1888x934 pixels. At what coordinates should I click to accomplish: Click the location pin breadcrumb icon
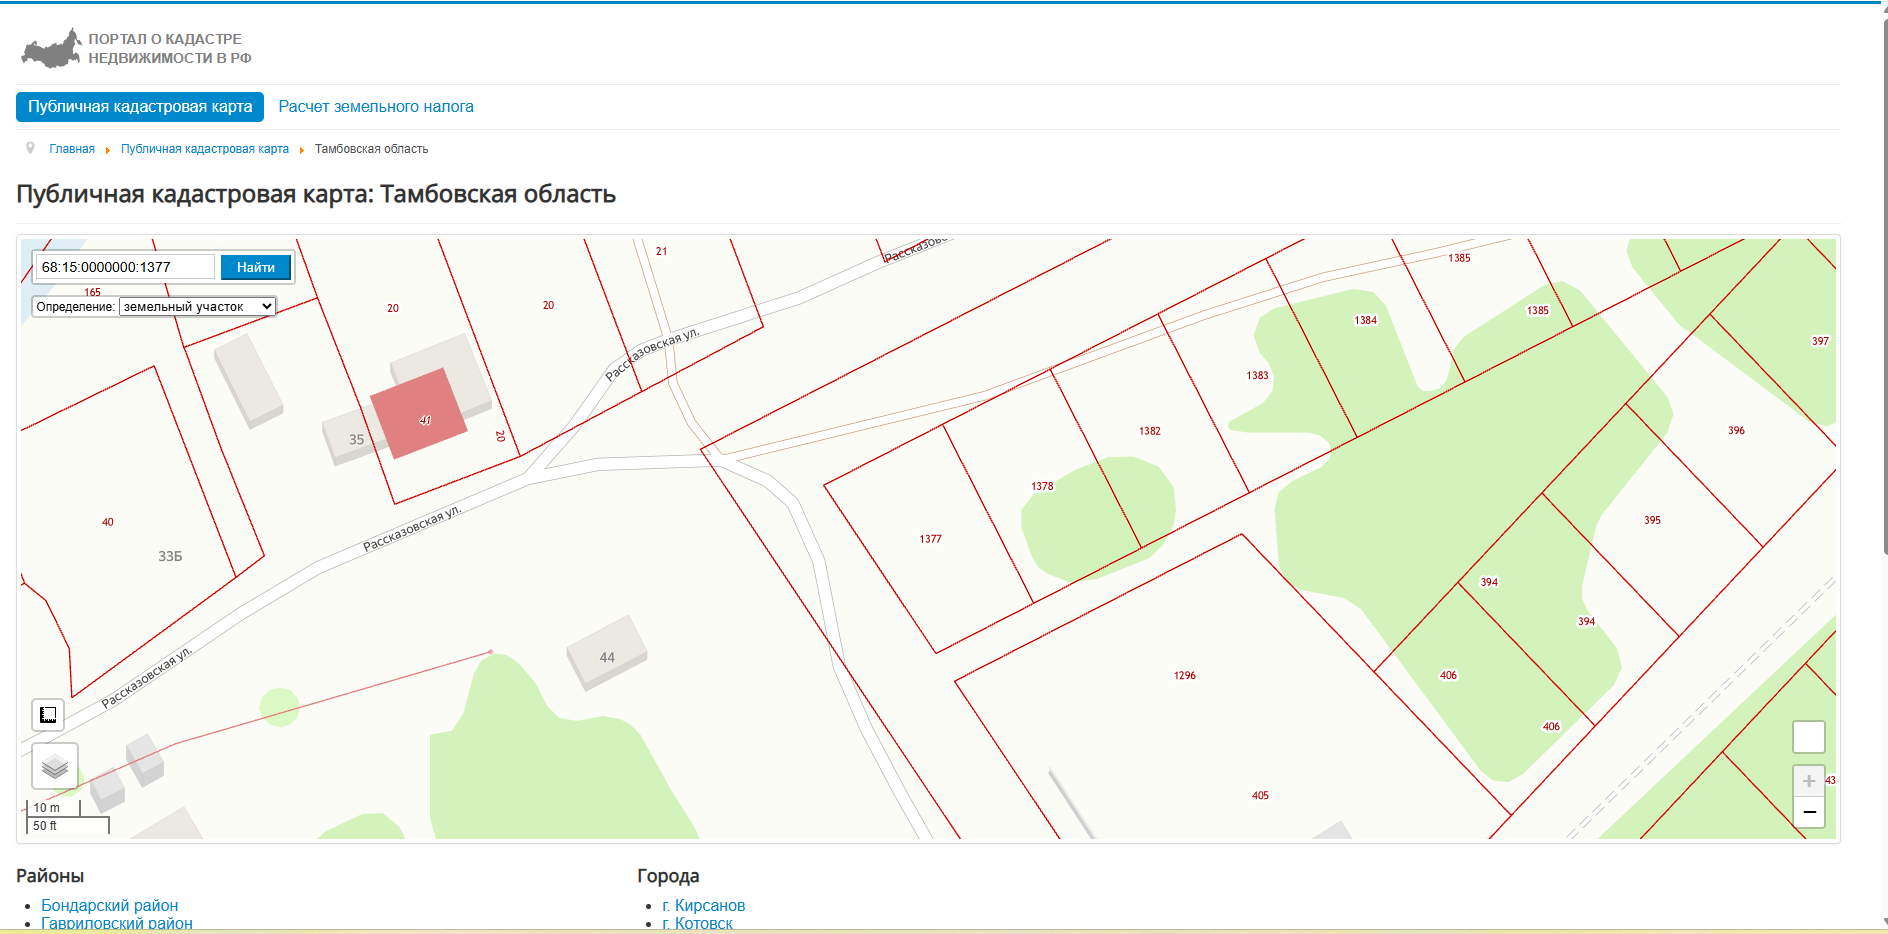click(30, 148)
